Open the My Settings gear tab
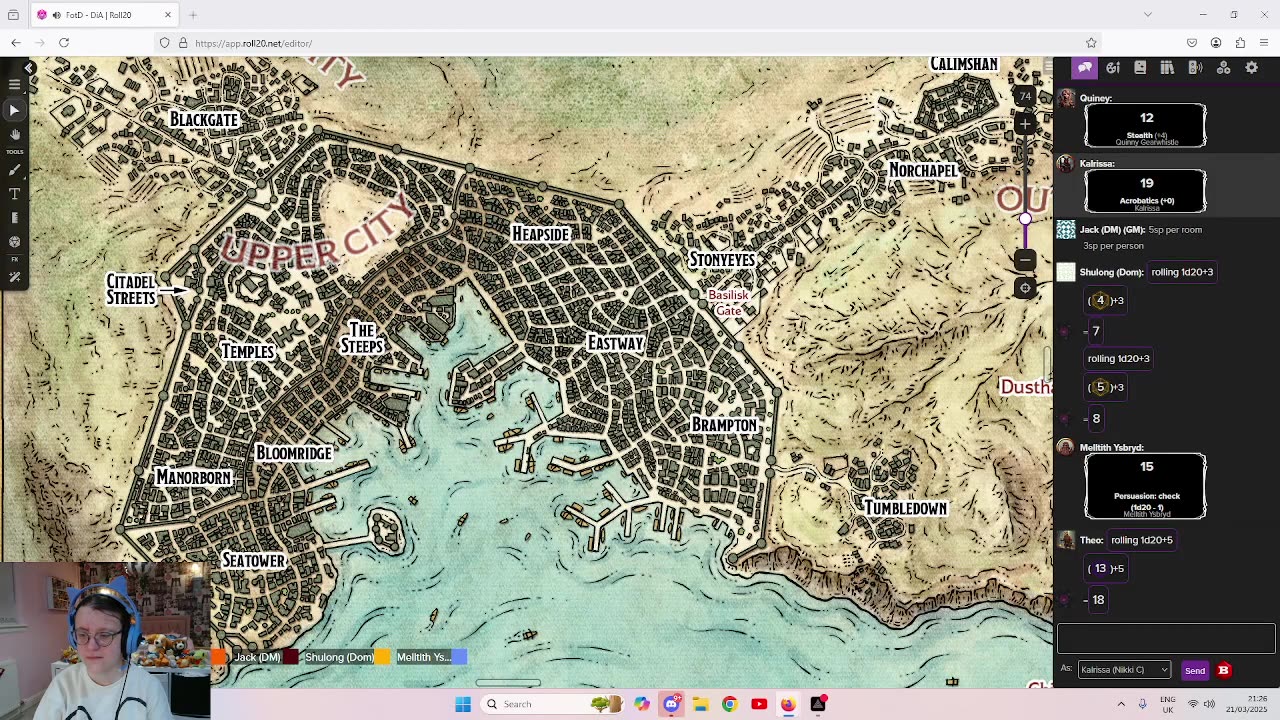Viewport: 1280px width, 720px height. pos(1251,67)
